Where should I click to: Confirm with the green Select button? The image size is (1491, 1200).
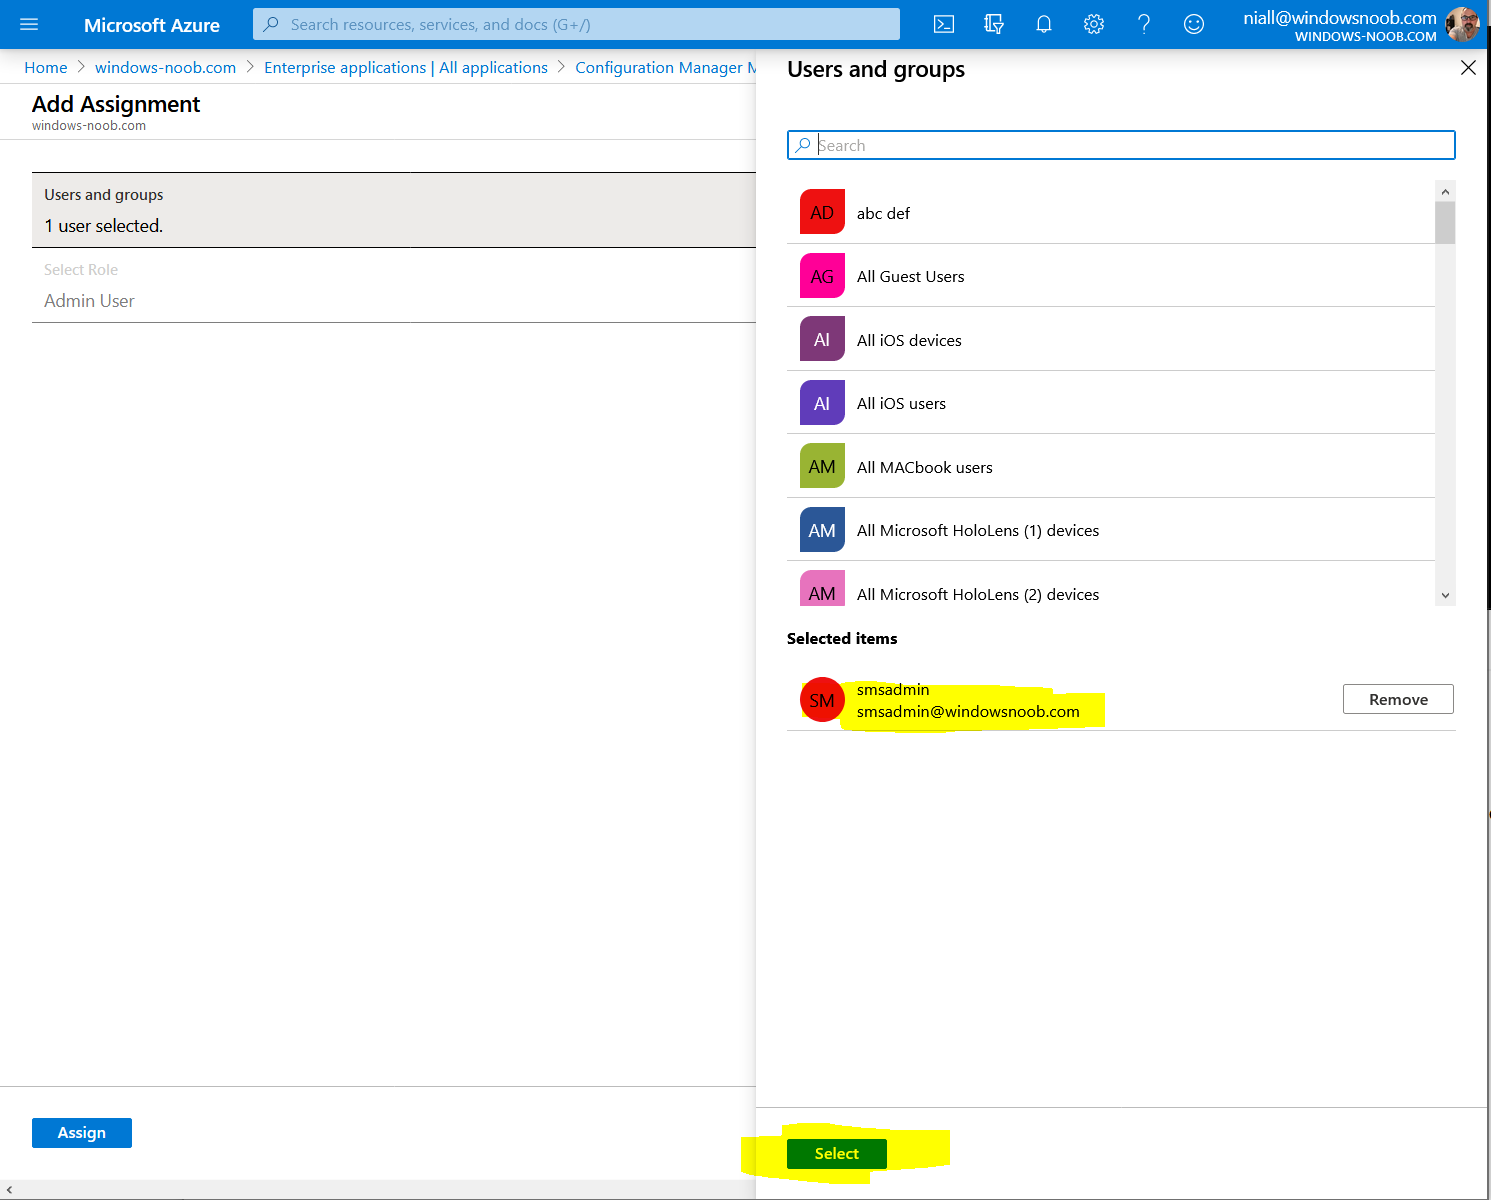[837, 1153]
